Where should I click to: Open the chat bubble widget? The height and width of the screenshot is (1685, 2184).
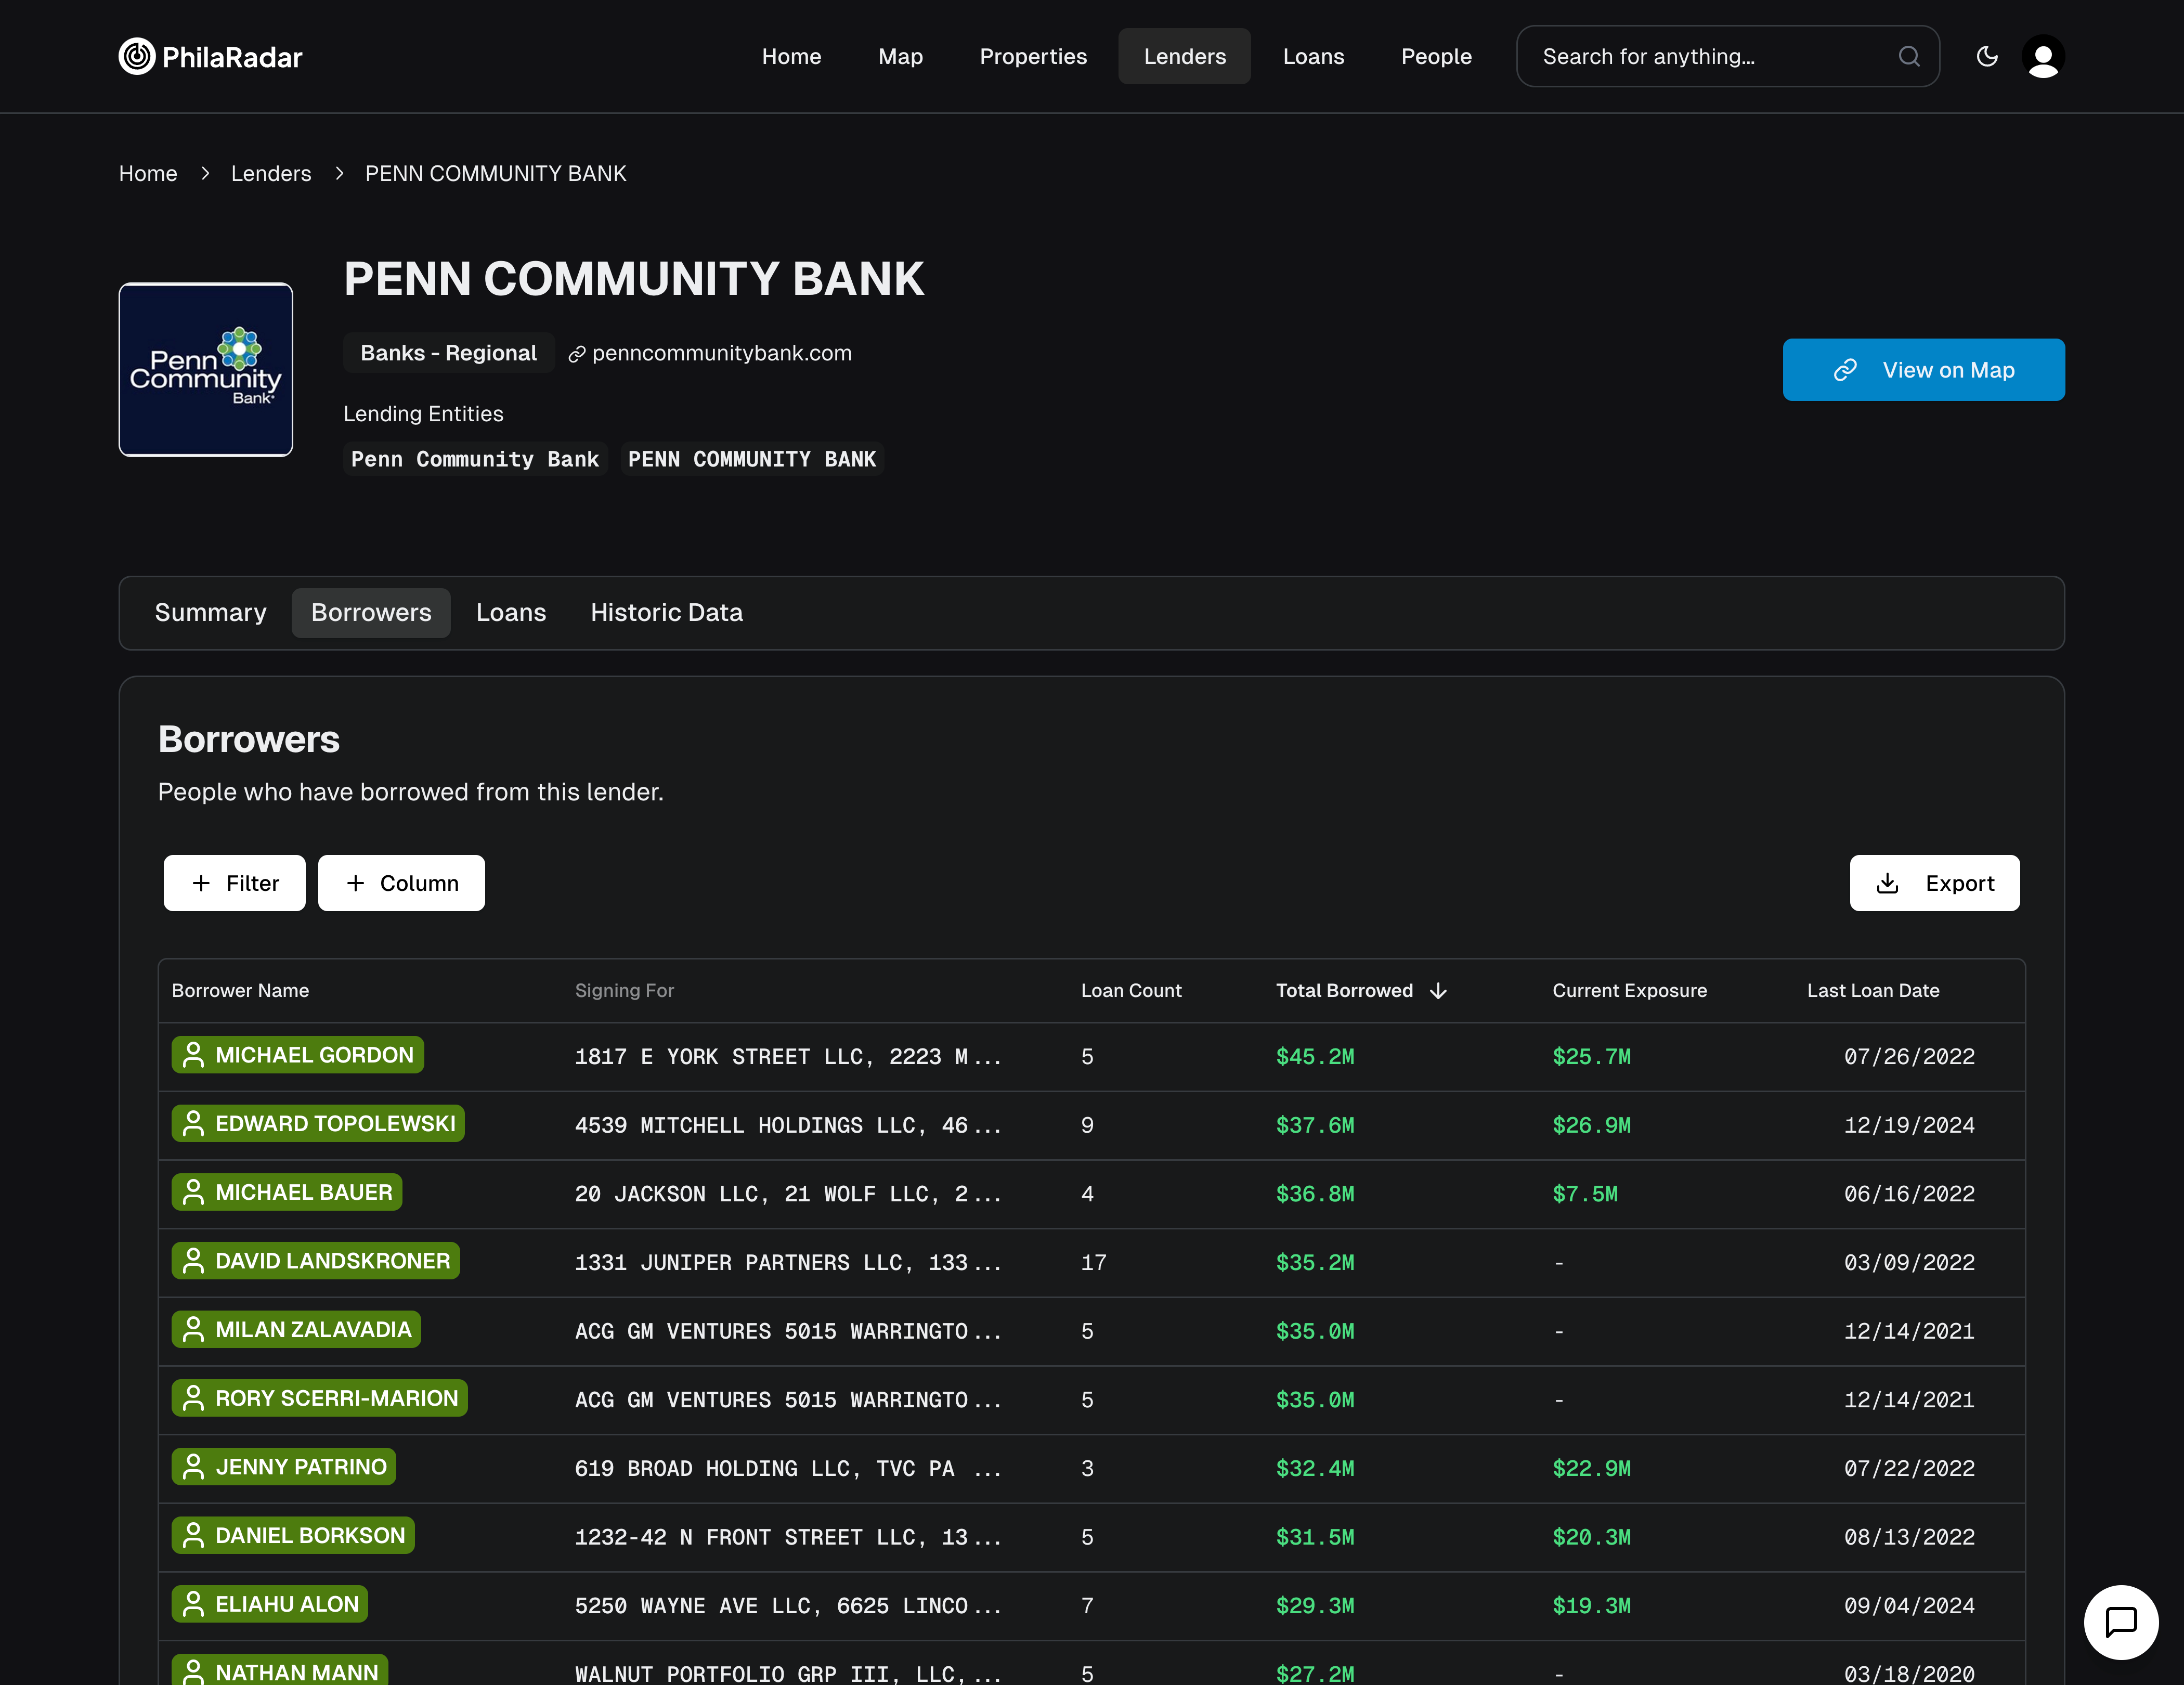[x=2120, y=1621]
